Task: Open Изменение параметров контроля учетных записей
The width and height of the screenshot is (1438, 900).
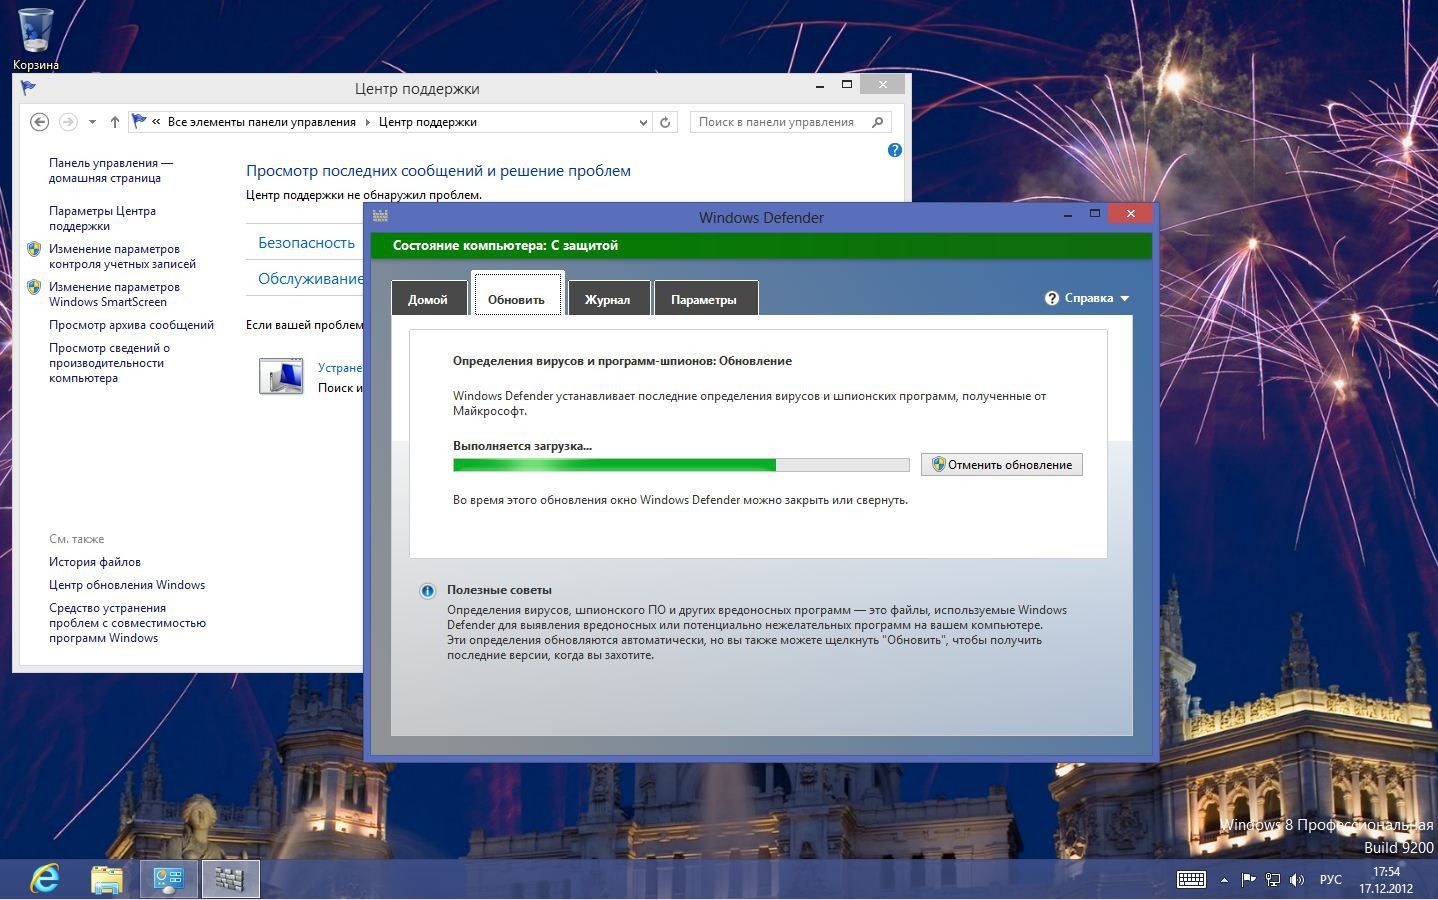Action: pos(122,256)
